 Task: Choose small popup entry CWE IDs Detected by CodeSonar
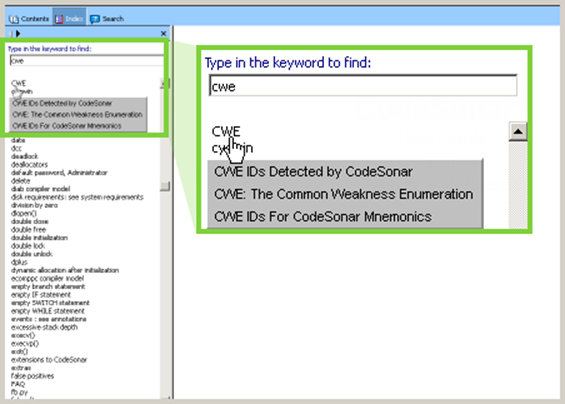(x=62, y=103)
